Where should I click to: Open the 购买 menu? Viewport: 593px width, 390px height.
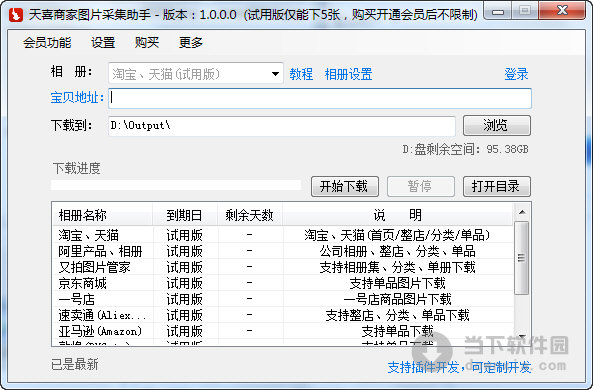(147, 42)
